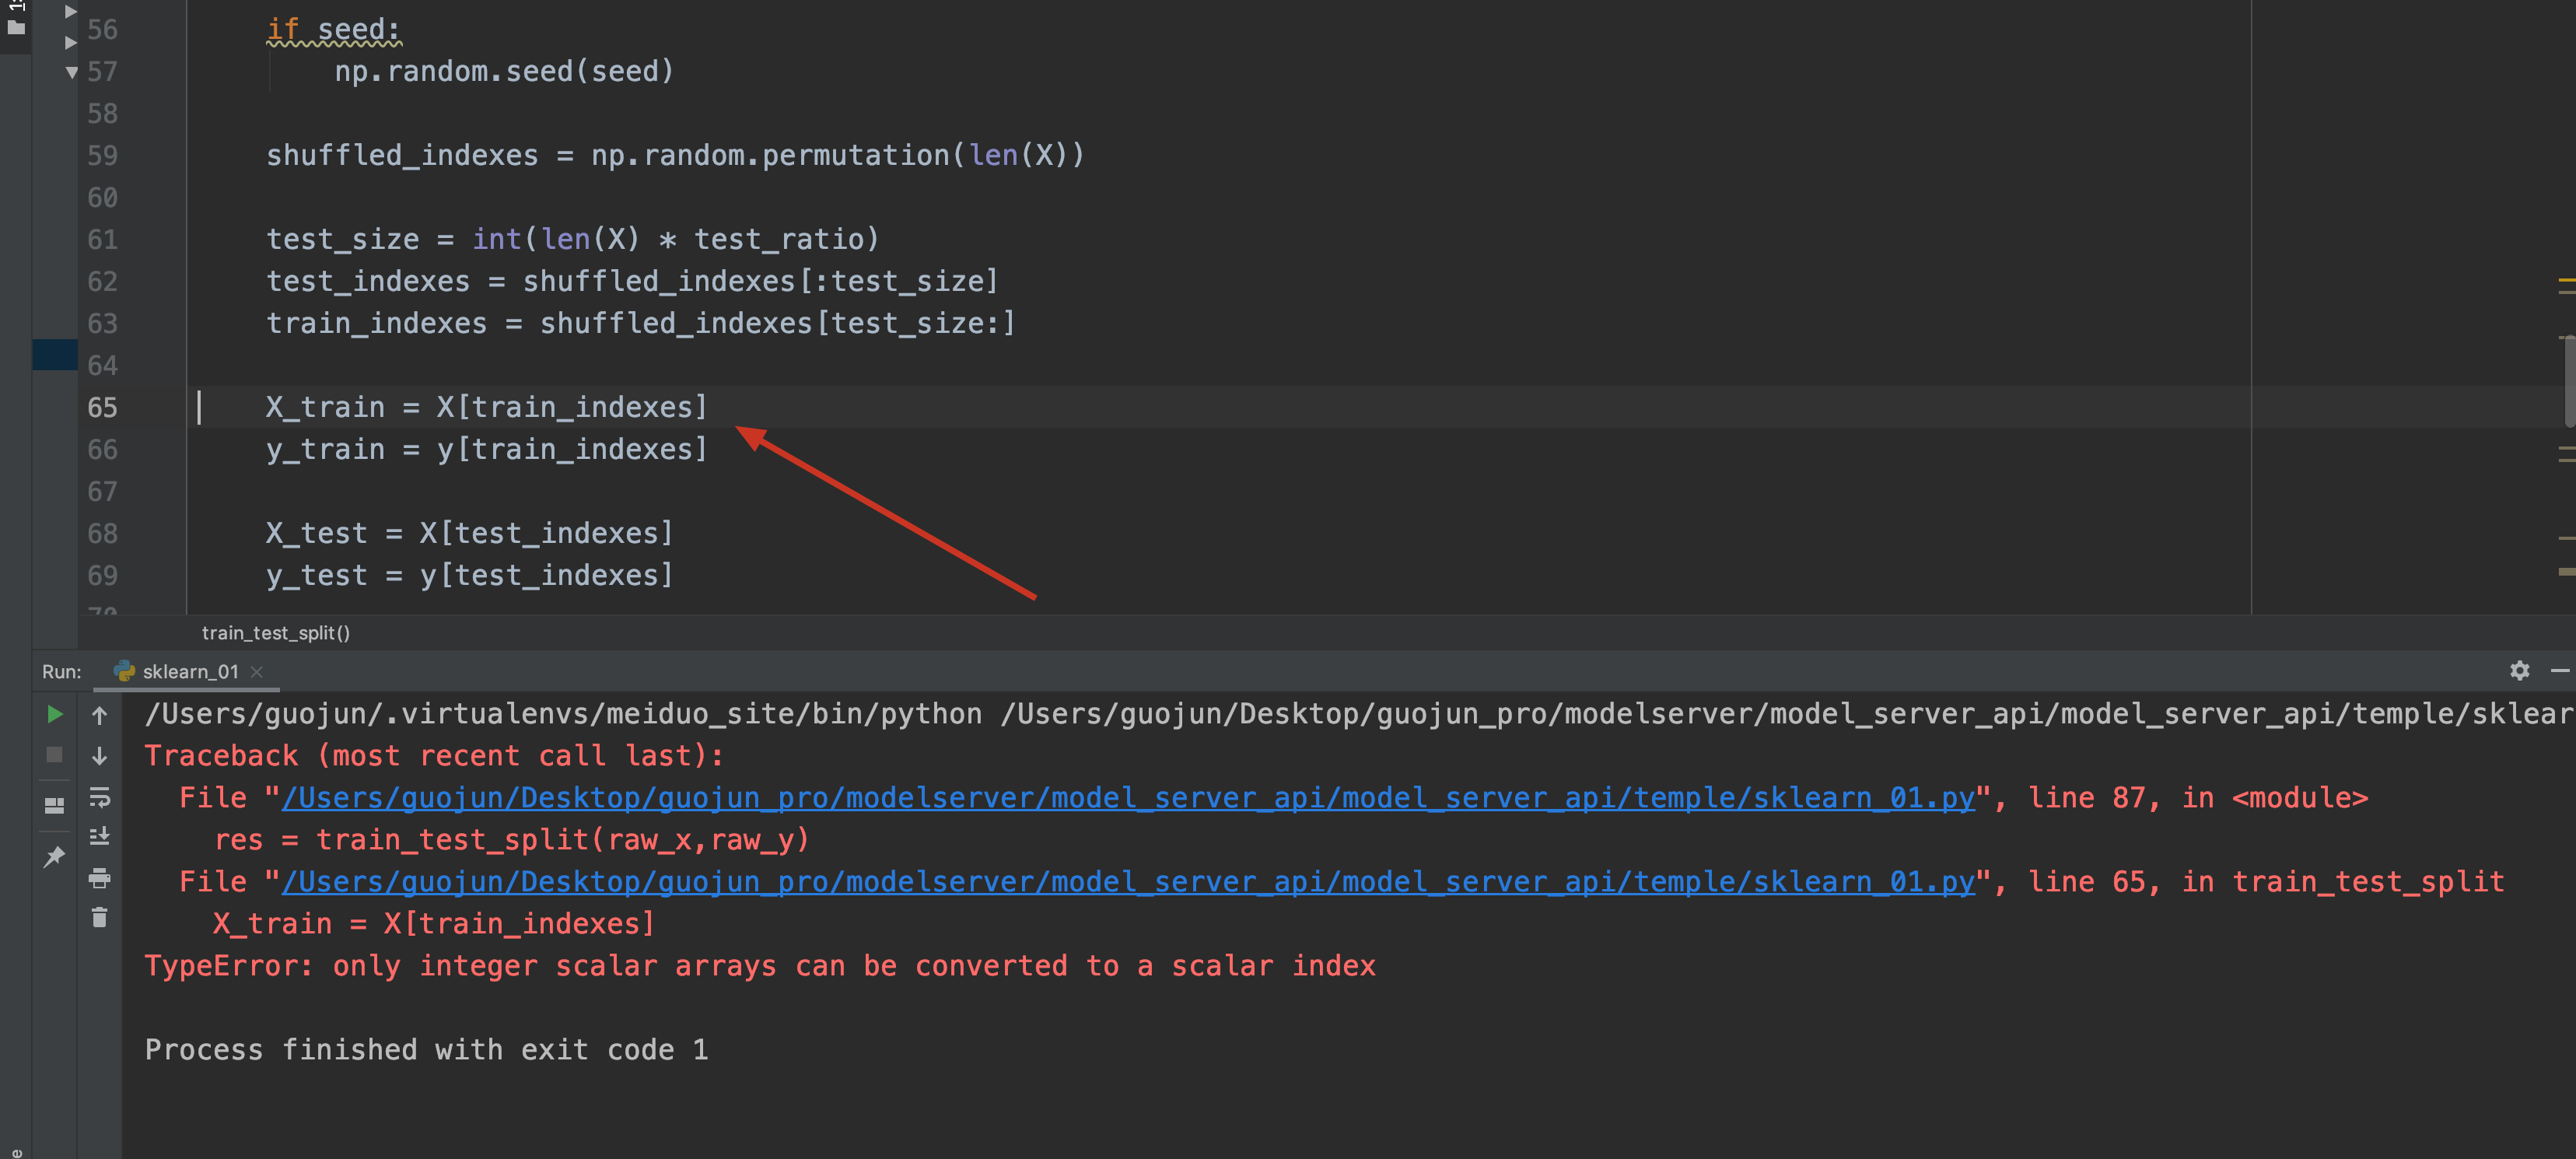Click the gray stop process square
The height and width of the screenshot is (1159, 2576).
point(55,755)
